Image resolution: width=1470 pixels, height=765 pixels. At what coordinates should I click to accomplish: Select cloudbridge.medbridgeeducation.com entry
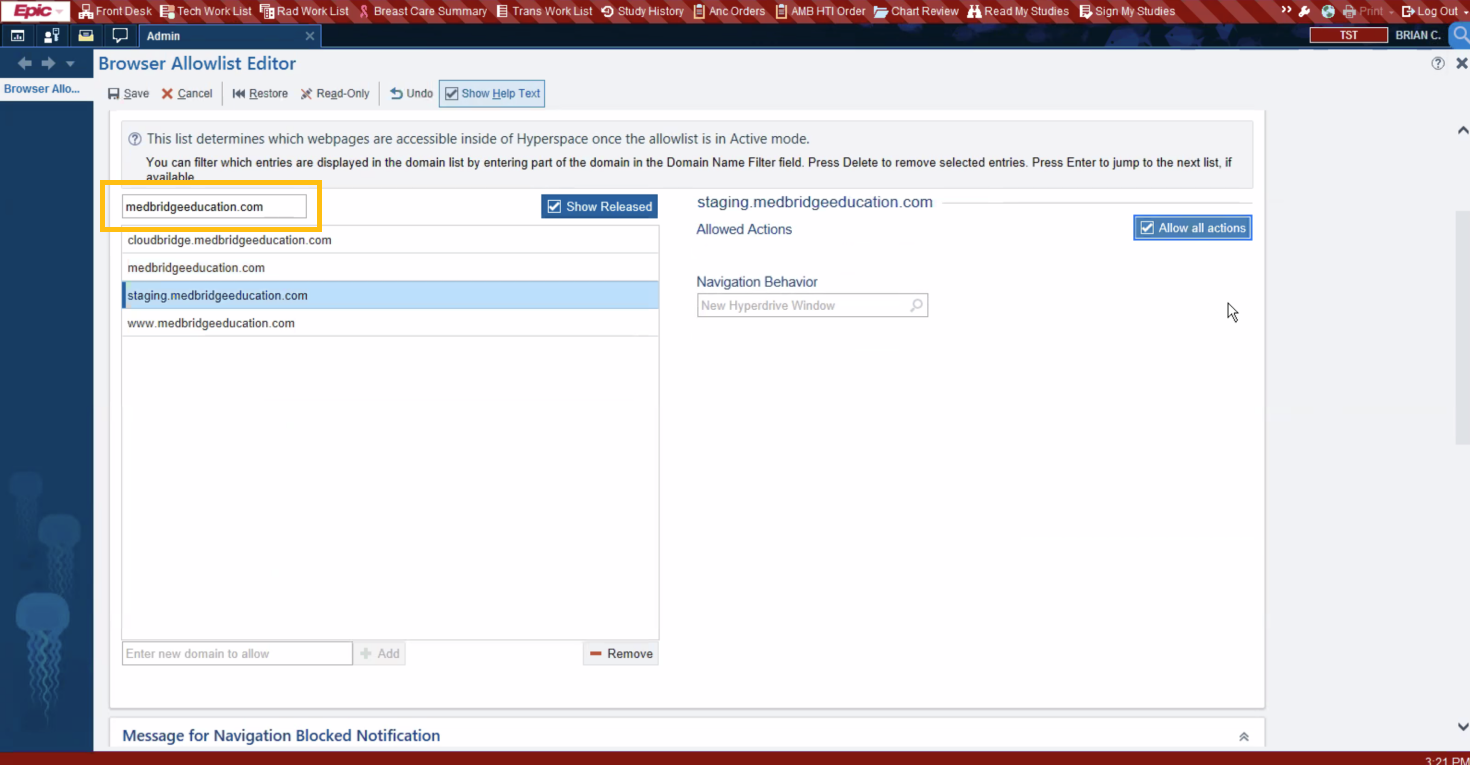(x=390, y=240)
